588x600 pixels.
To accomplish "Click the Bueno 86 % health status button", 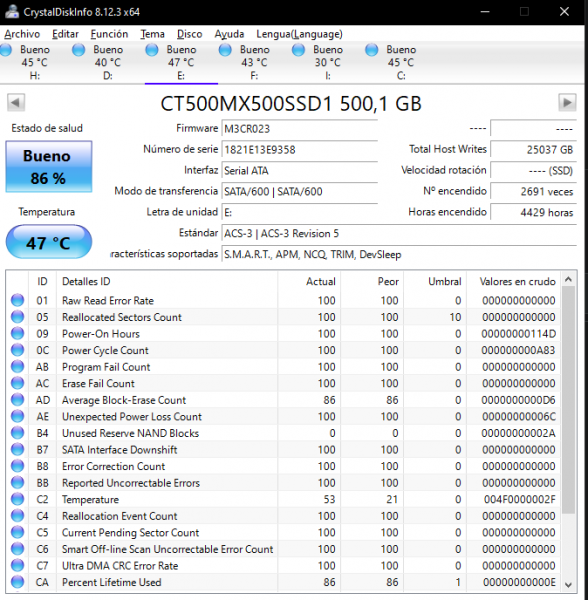I will [49, 166].
